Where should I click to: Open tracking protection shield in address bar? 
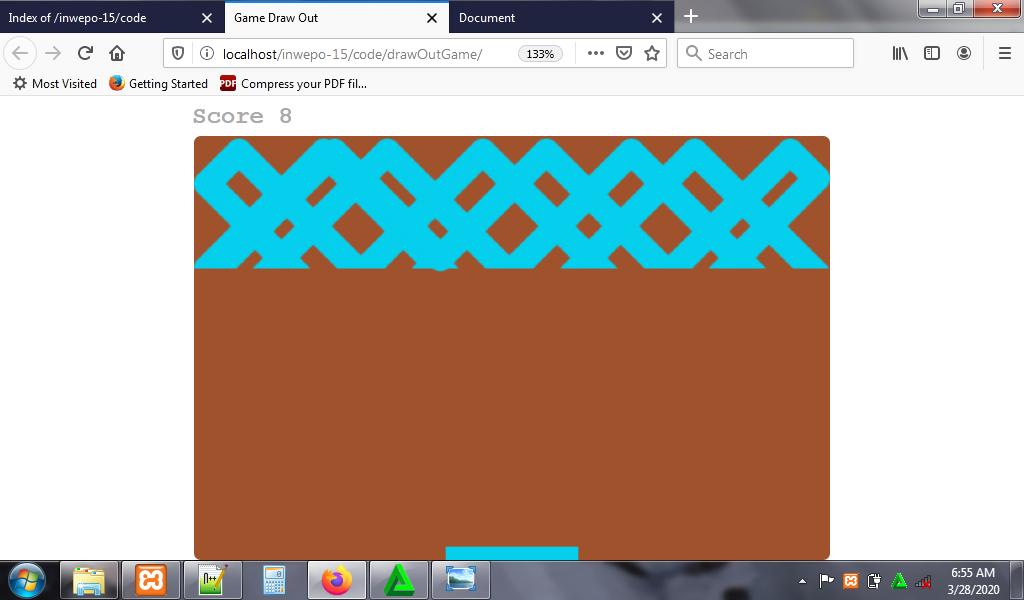178,54
